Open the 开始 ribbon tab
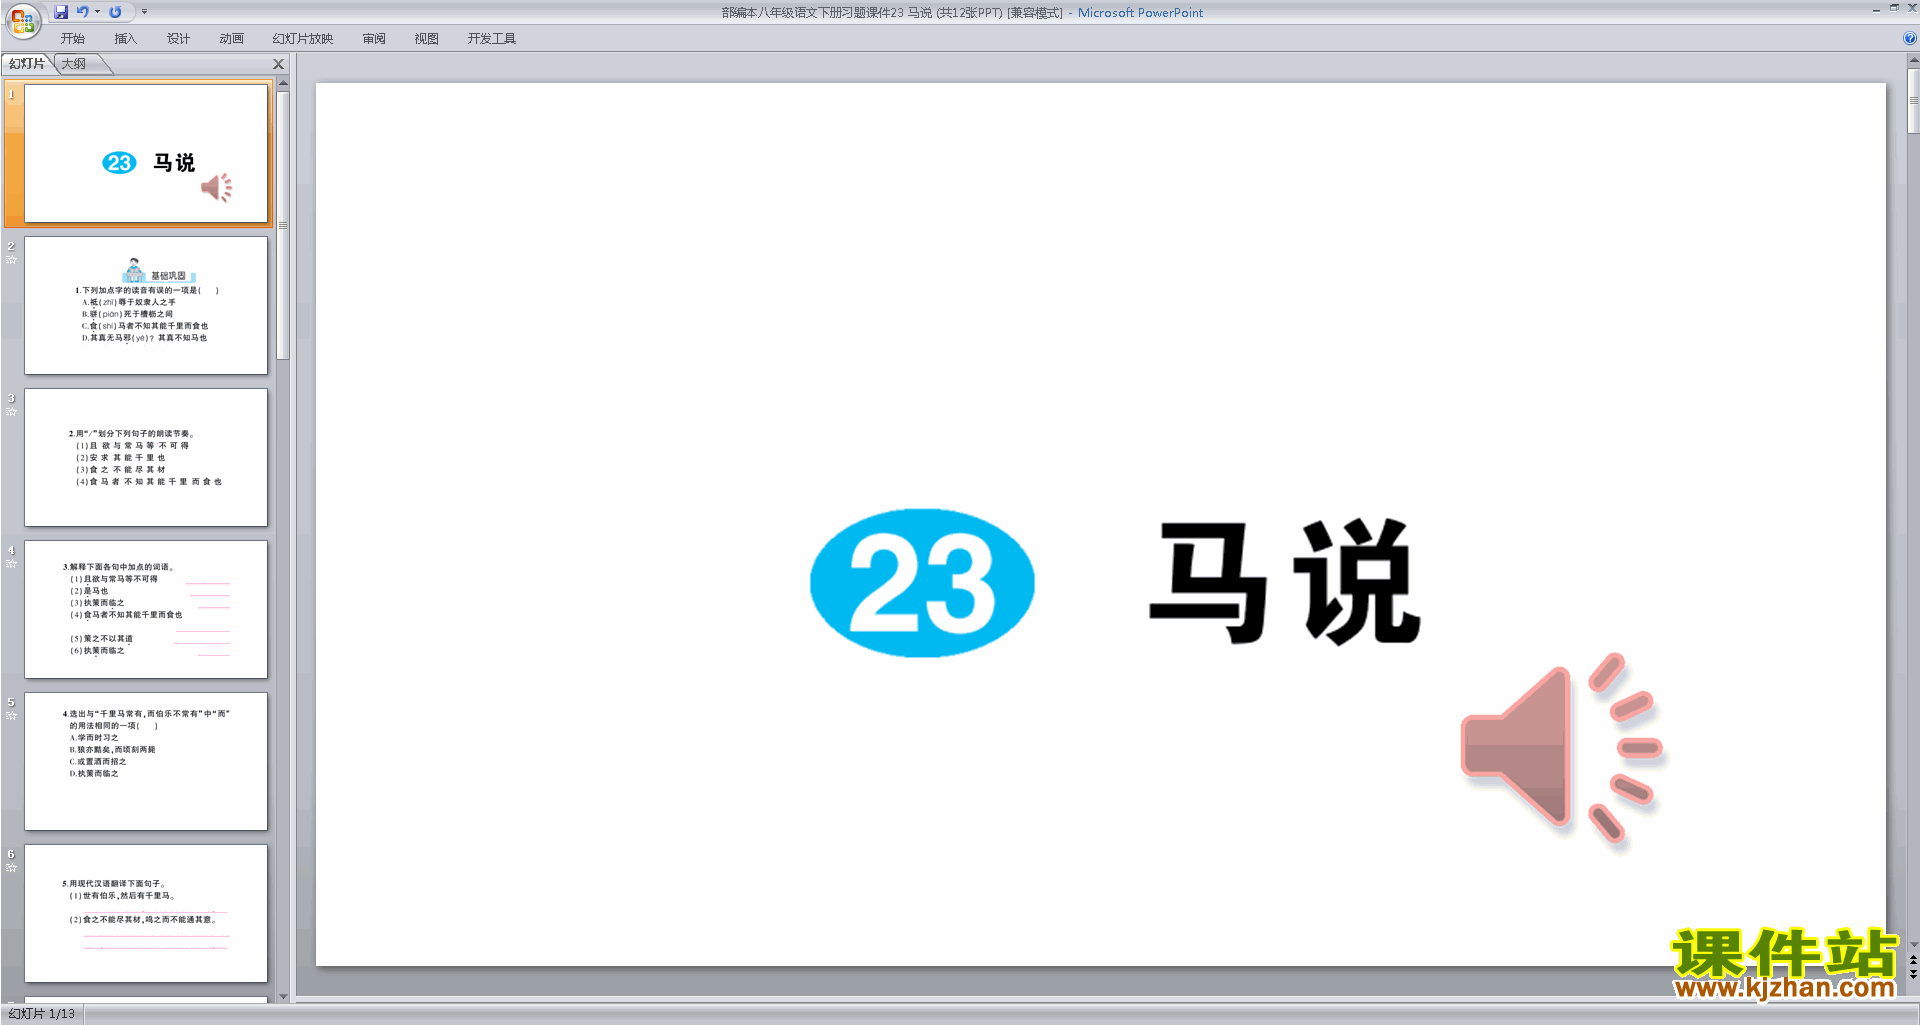Viewport: 1920px width, 1025px height. pos(73,39)
